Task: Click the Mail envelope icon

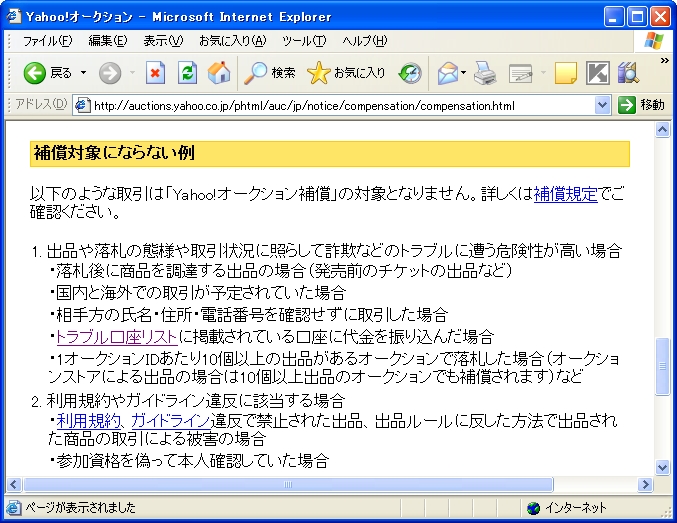Action: click(447, 73)
